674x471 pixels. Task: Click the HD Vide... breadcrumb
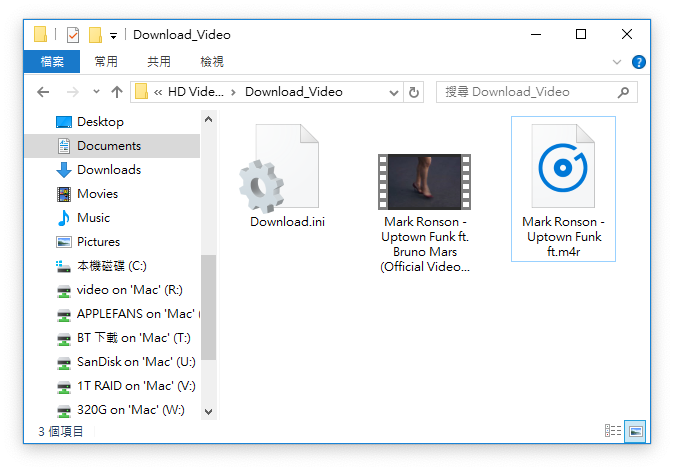click(196, 92)
